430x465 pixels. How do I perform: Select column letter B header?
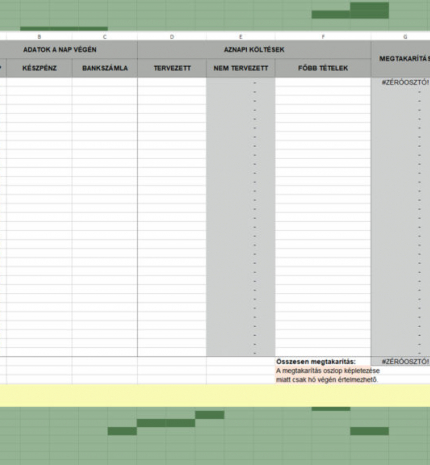point(39,37)
